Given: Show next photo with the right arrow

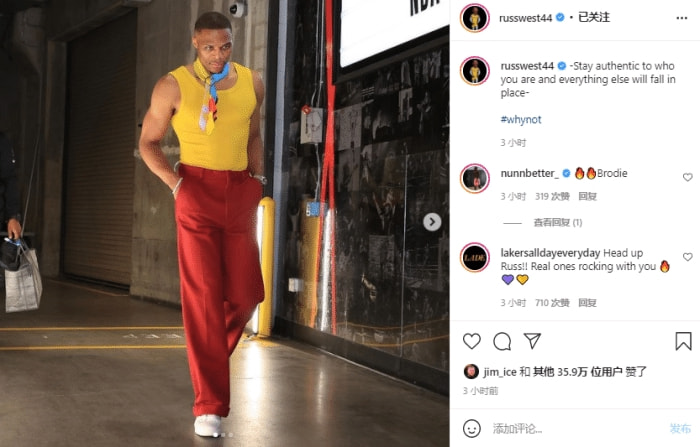Looking at the screenshot, I should point(432,222).
